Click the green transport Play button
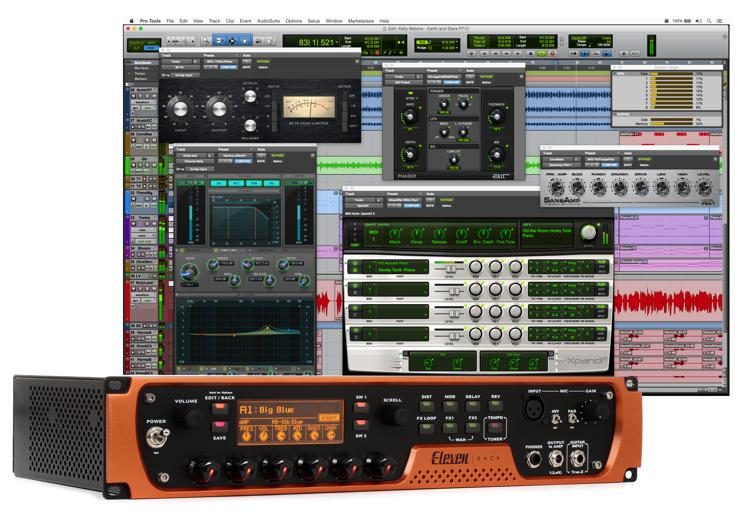This screenshot has height=526, width=750. (x=541, y=53)
